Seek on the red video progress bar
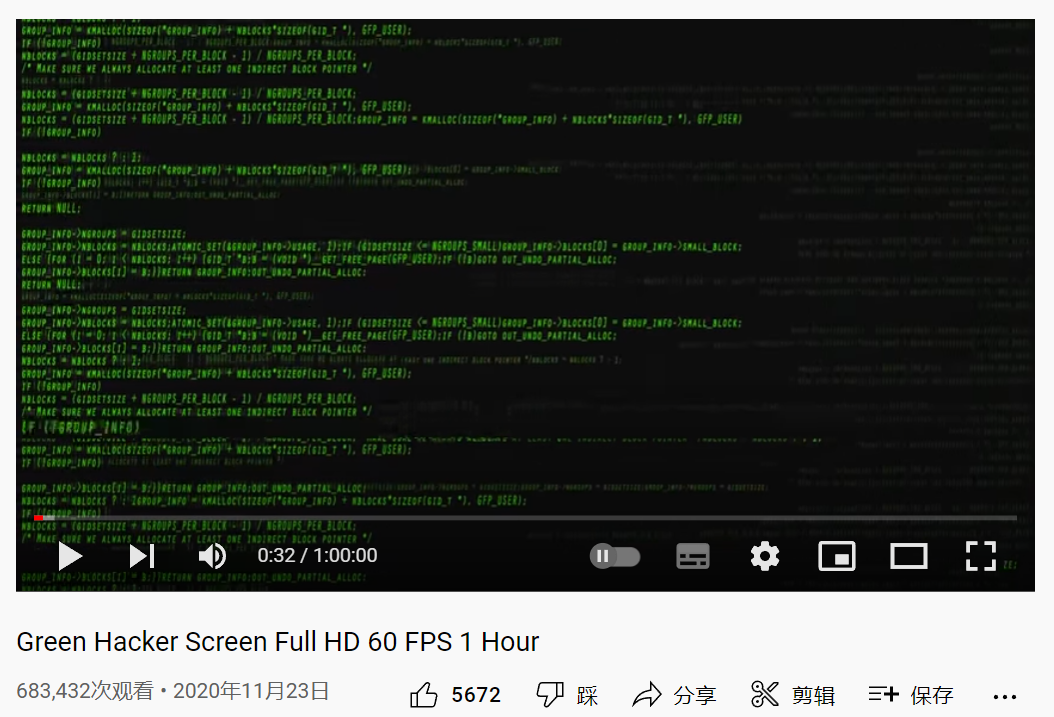Image resolution: width=1054 pixels, height=717 pixels. [x=525, y=518]
